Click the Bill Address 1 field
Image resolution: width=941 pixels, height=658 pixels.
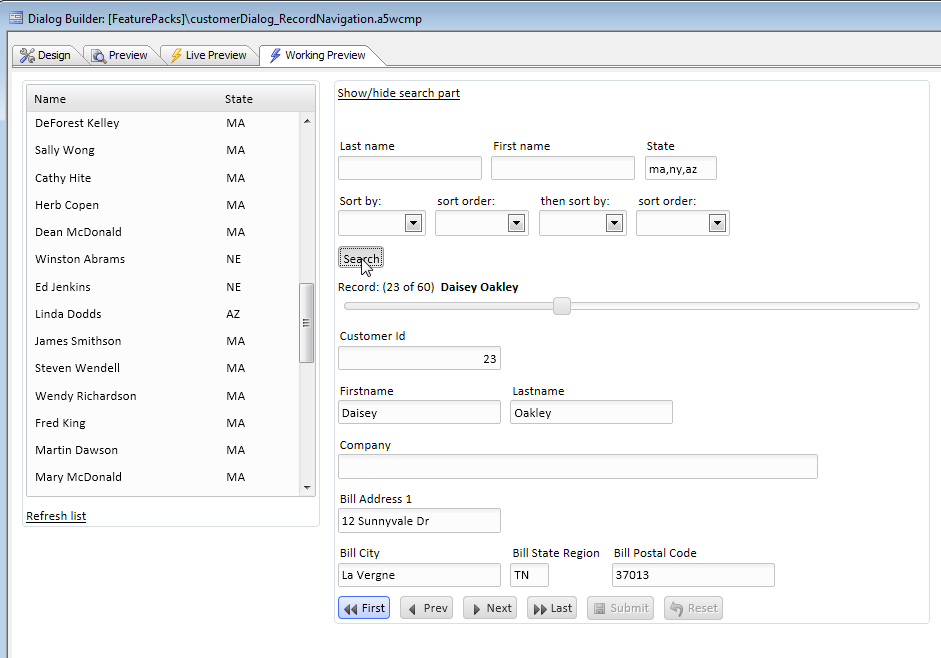click(419, 521)
